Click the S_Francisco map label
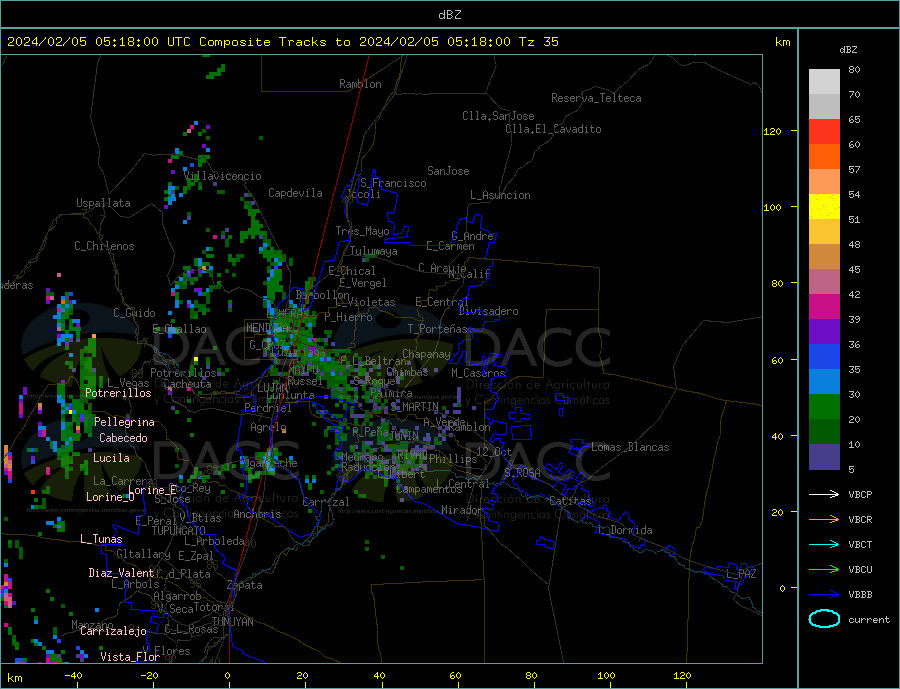 tap(393, 183)
